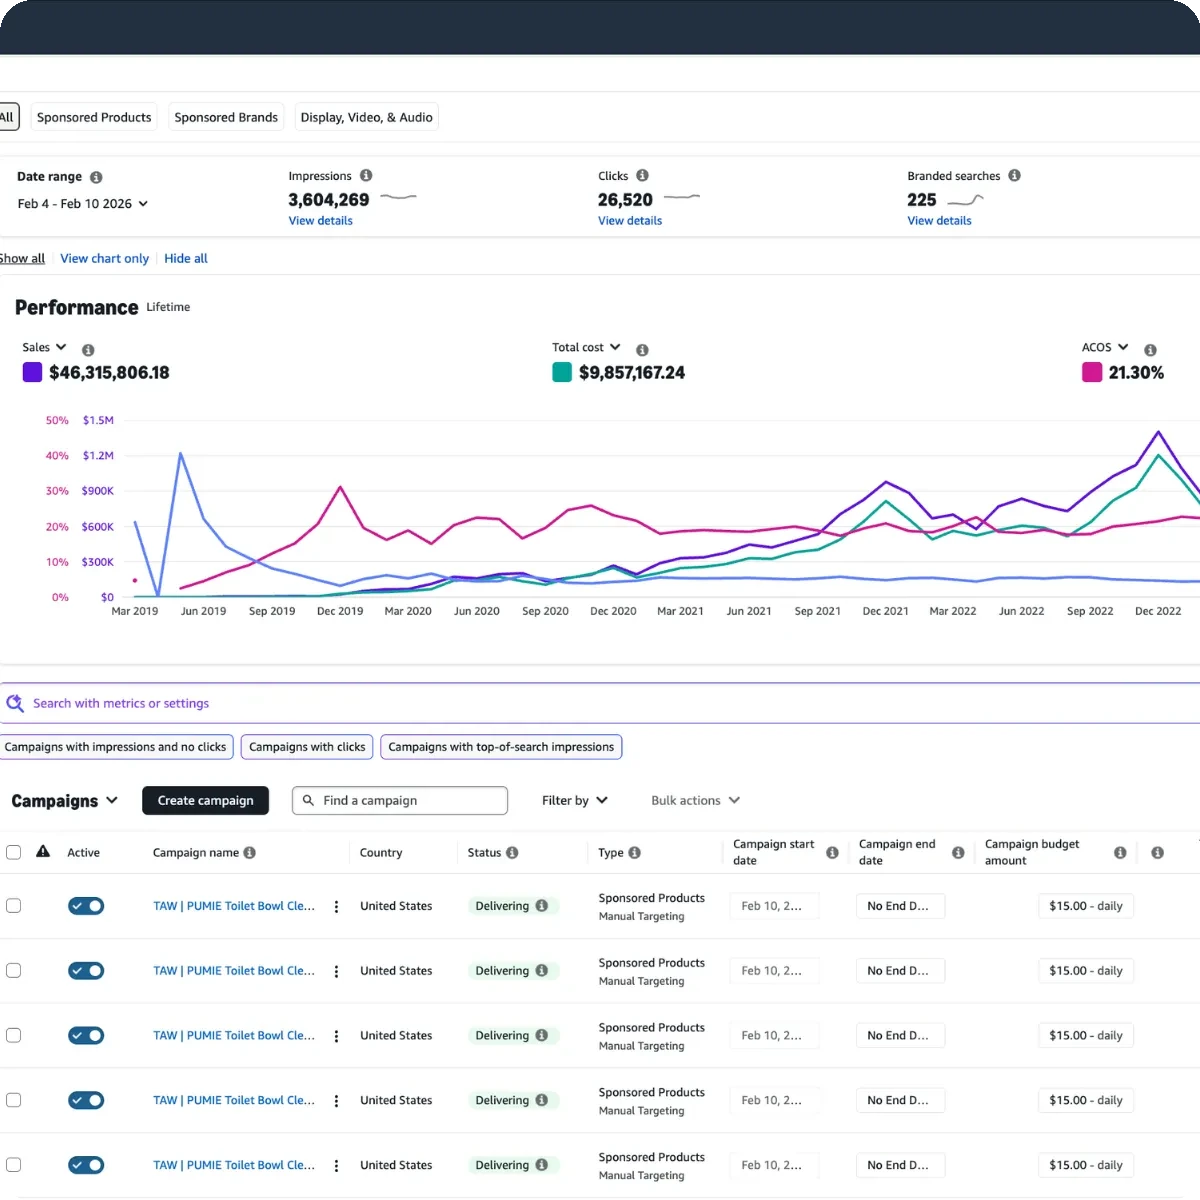This screenshot has width=1200, height=1200.
Task: Click the Campaign name column info icon
Action: click(249, 853)
